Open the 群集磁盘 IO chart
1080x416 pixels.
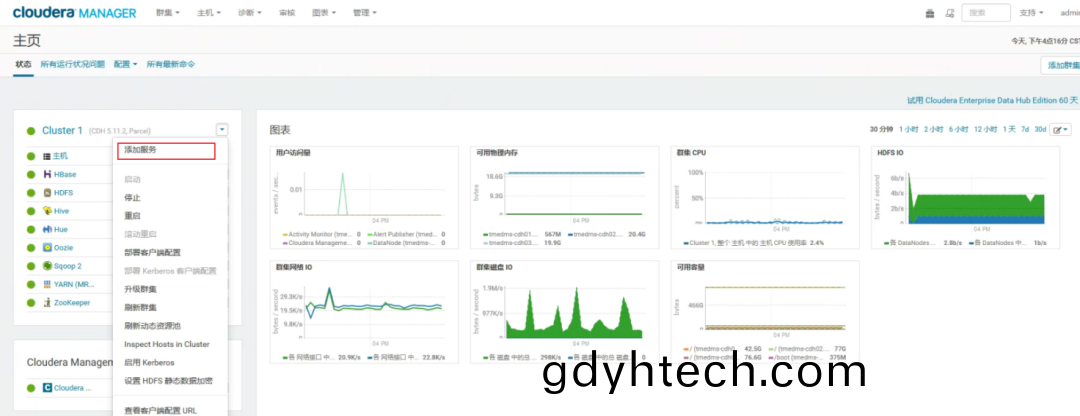pos(564,312)
